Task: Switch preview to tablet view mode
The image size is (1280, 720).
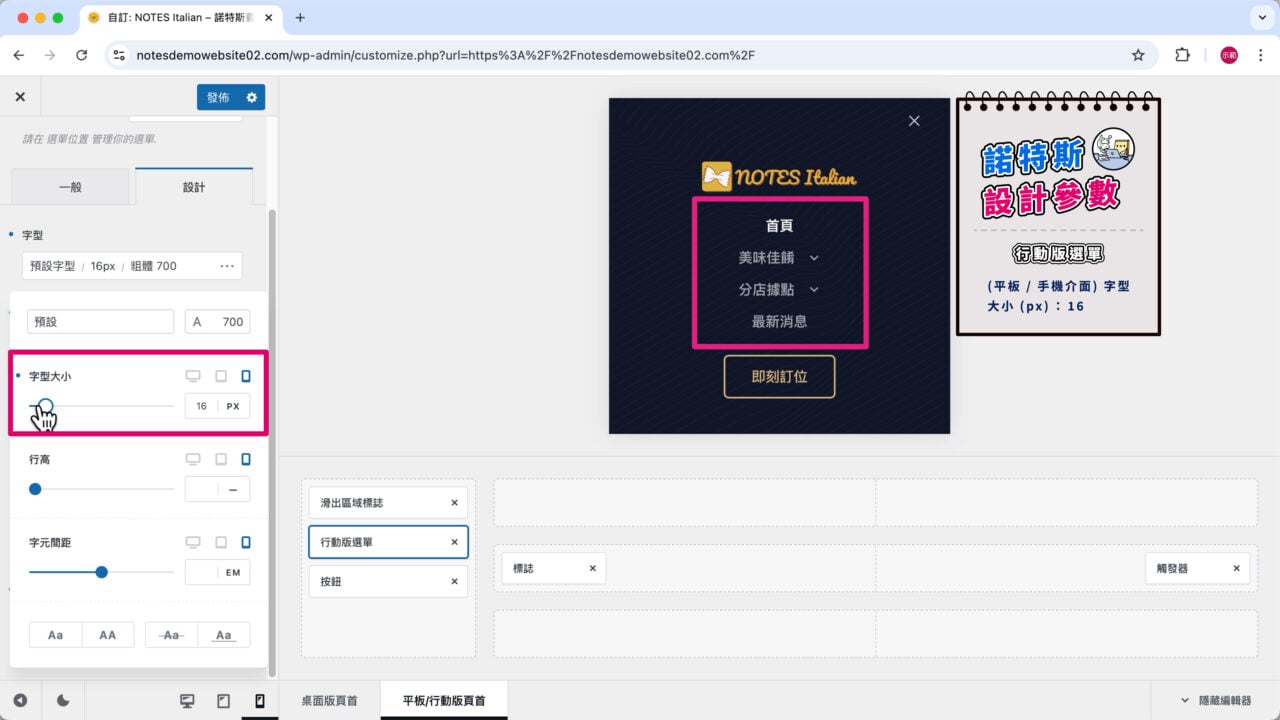Action: [223, 701]
